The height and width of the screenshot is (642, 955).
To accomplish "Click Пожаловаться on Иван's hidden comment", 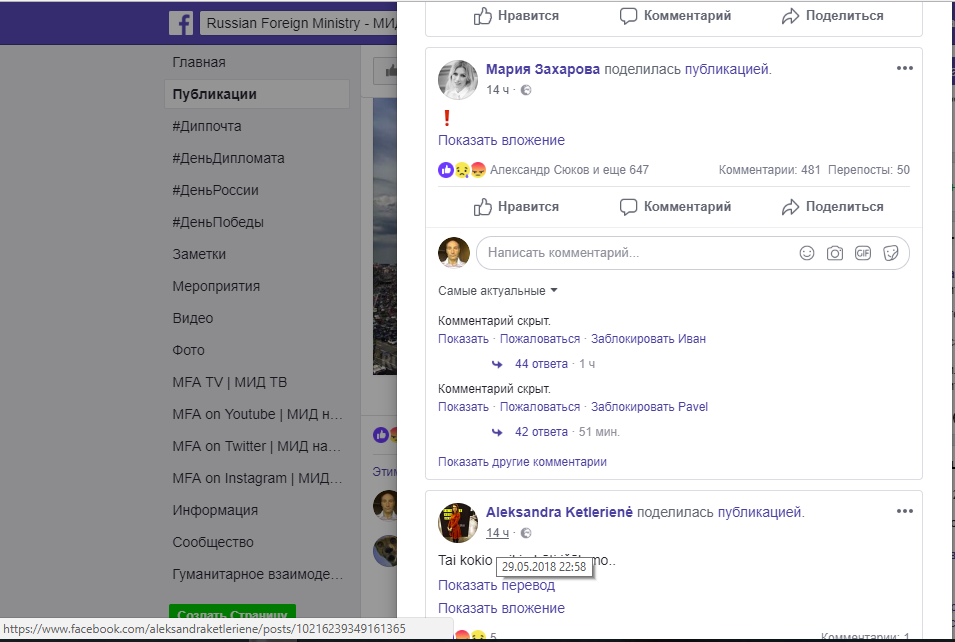I will 540,339.
